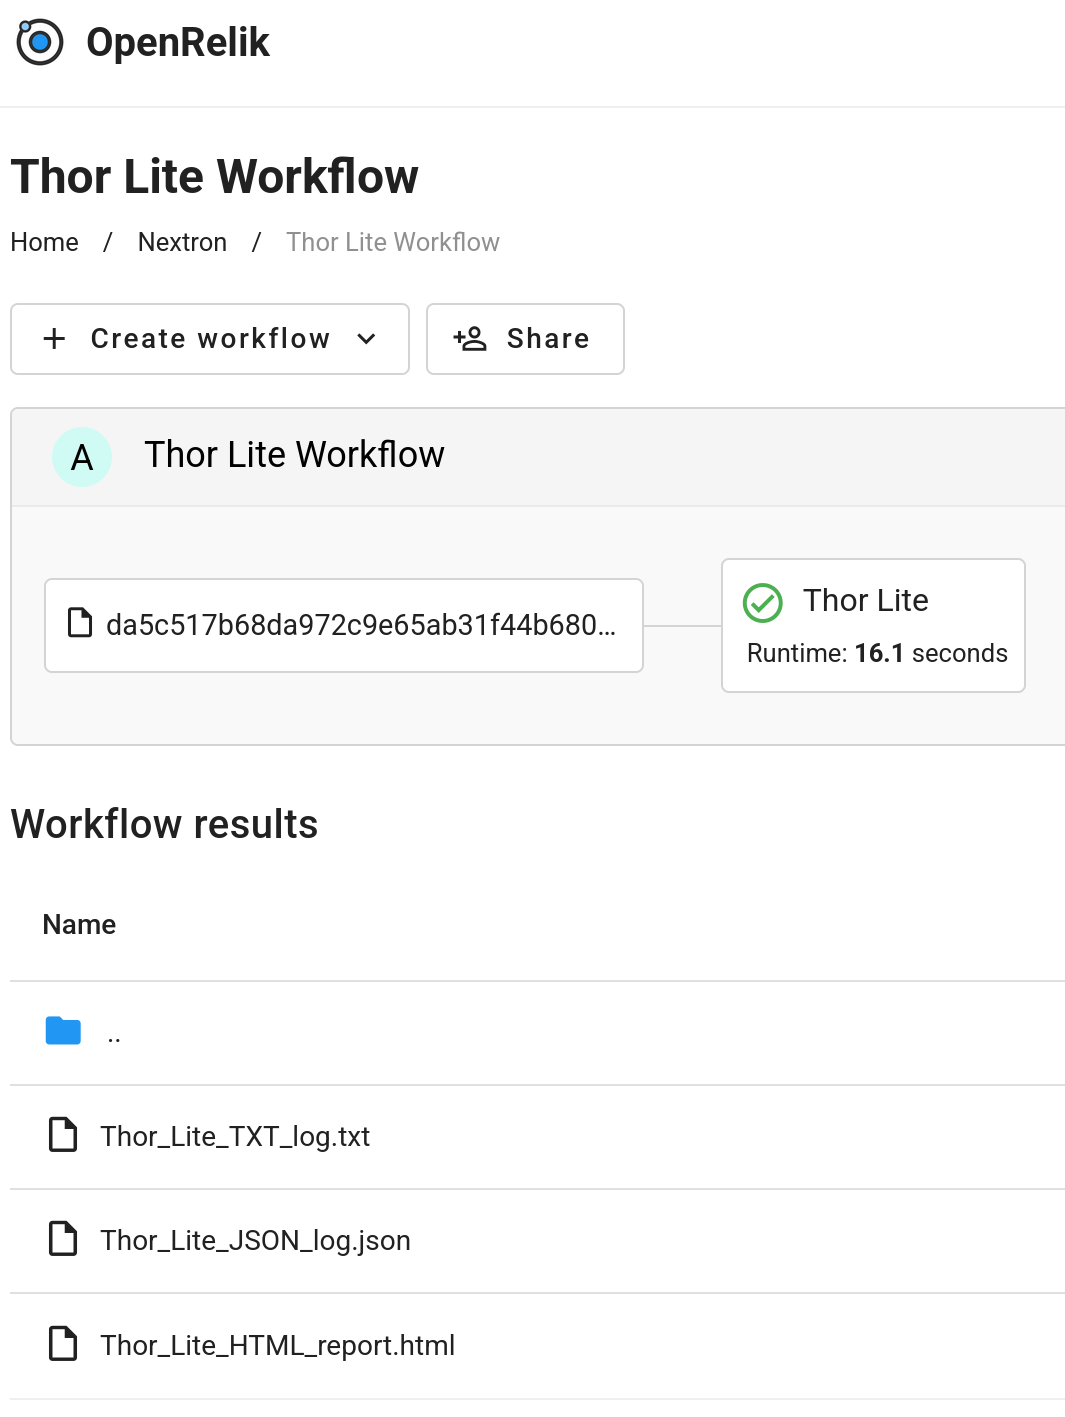Open the Thor_Lite_HTML_report.html link
Image resolution: width=1065 pixels, height=1417 pixels.
277,1344
